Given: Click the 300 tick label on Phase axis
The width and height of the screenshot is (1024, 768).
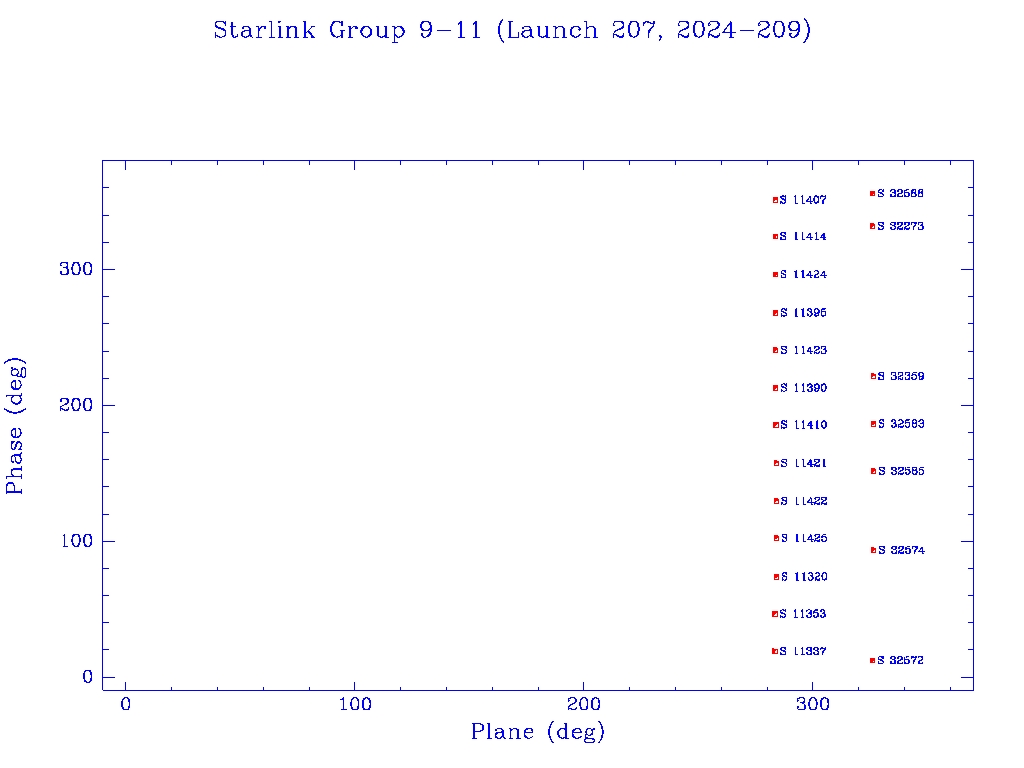Looking at the screenshot, I should [76, 269].
